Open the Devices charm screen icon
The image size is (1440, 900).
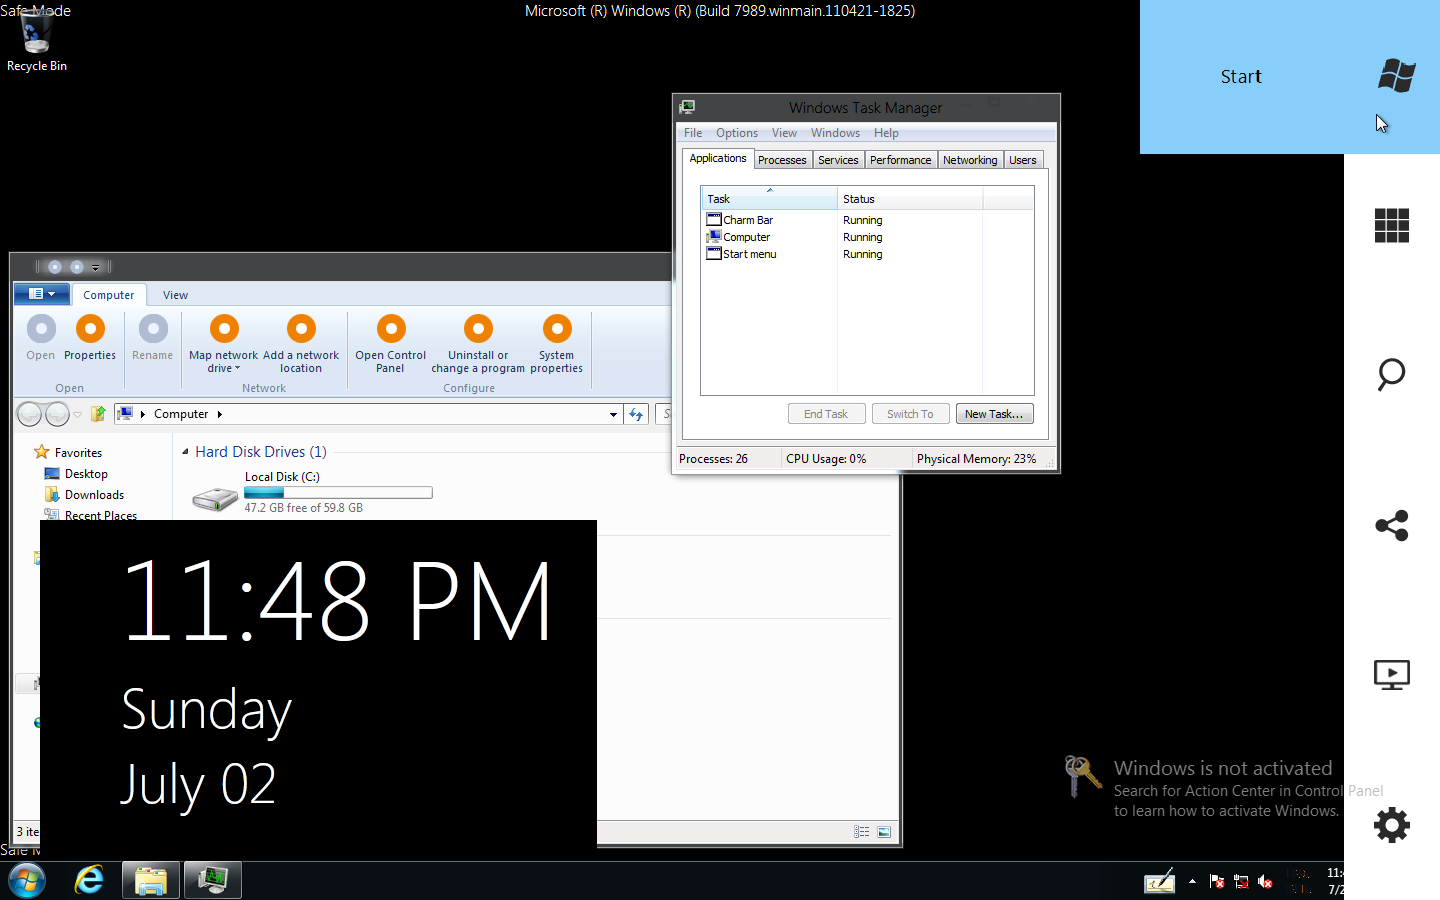point(1392,675)
